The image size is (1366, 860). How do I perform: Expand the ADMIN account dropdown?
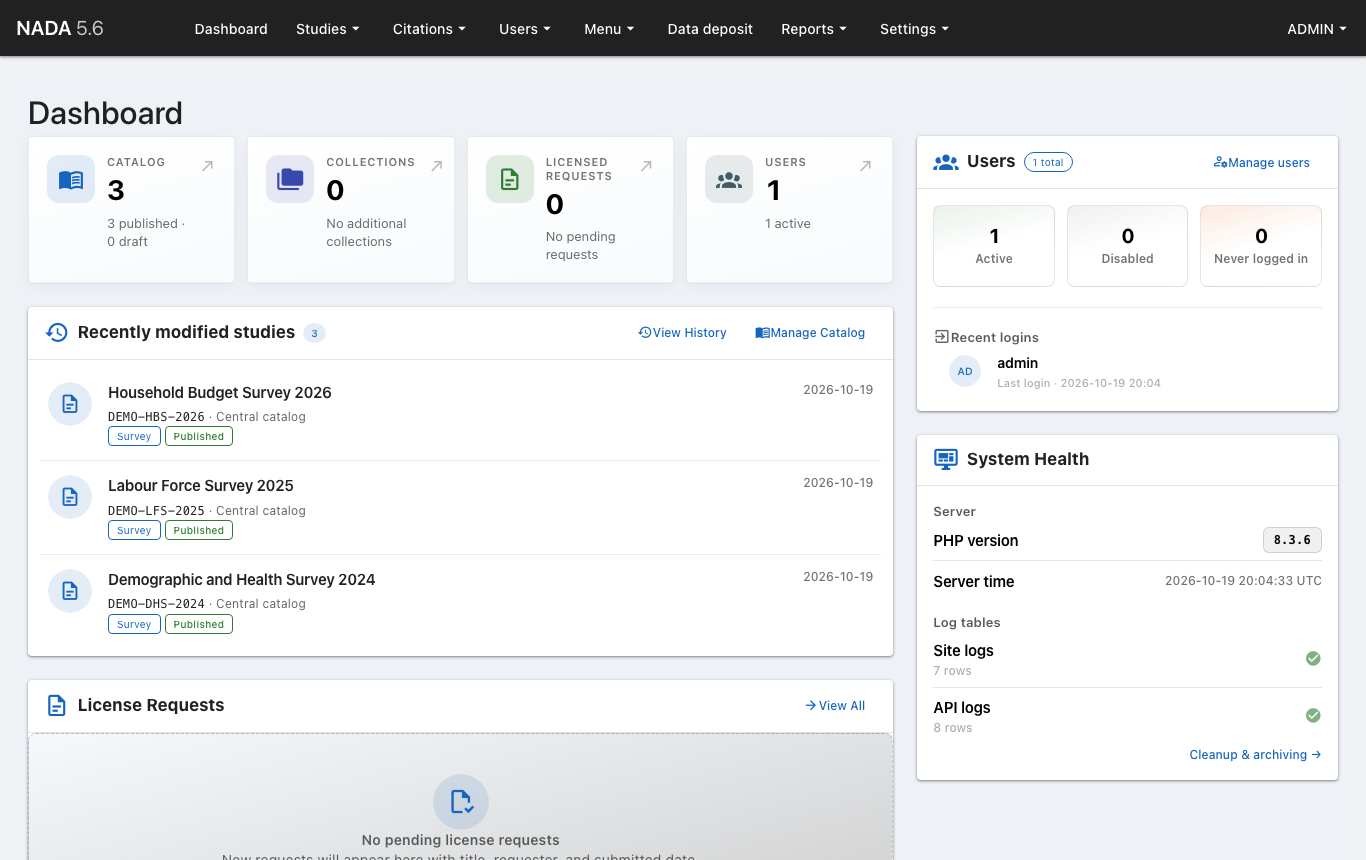click(1318, 29)
